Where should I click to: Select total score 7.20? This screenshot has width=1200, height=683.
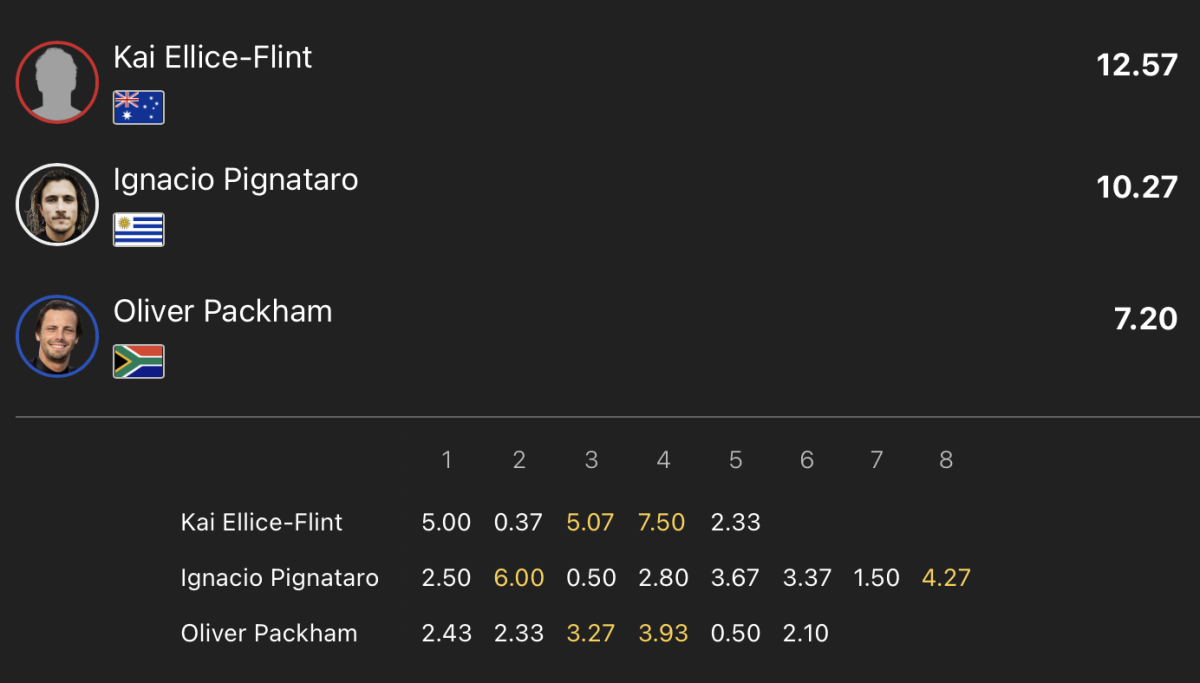pos(1146,319)
